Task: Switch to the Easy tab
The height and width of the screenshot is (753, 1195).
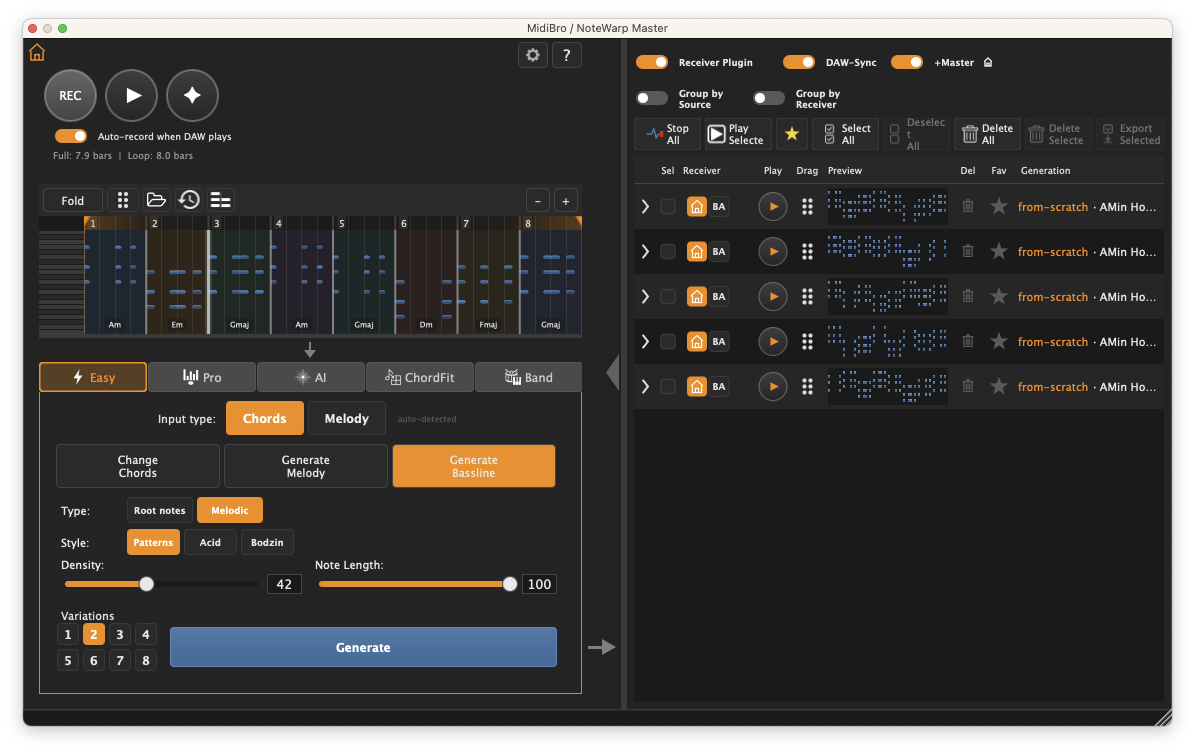Action: click(93, 377)
